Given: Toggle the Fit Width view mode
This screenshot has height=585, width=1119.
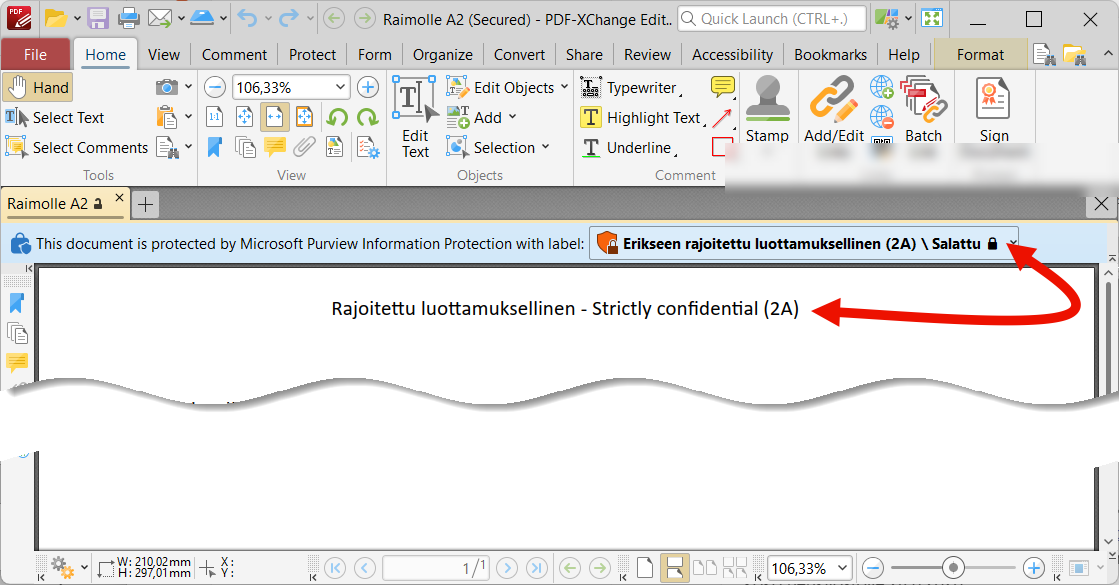Looking at the screenshot, I should pyautogui.click(x=275, y=117).
